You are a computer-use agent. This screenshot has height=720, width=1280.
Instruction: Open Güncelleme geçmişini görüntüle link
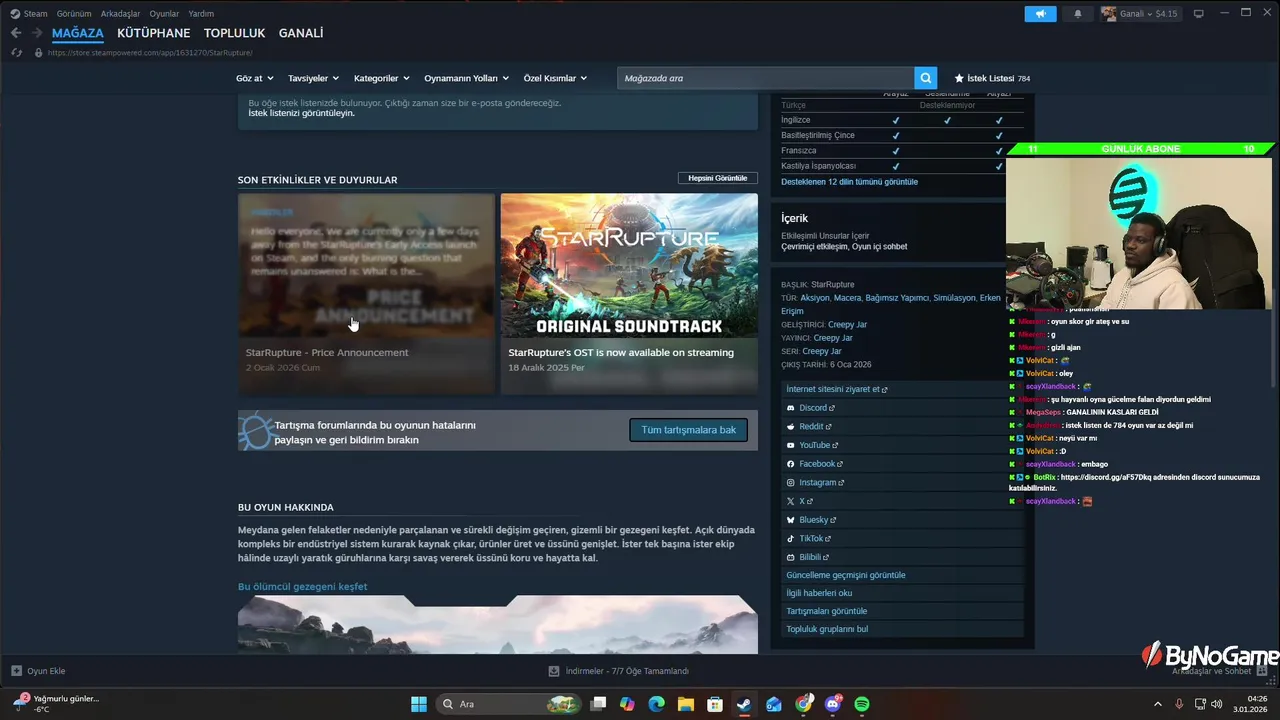846,575
